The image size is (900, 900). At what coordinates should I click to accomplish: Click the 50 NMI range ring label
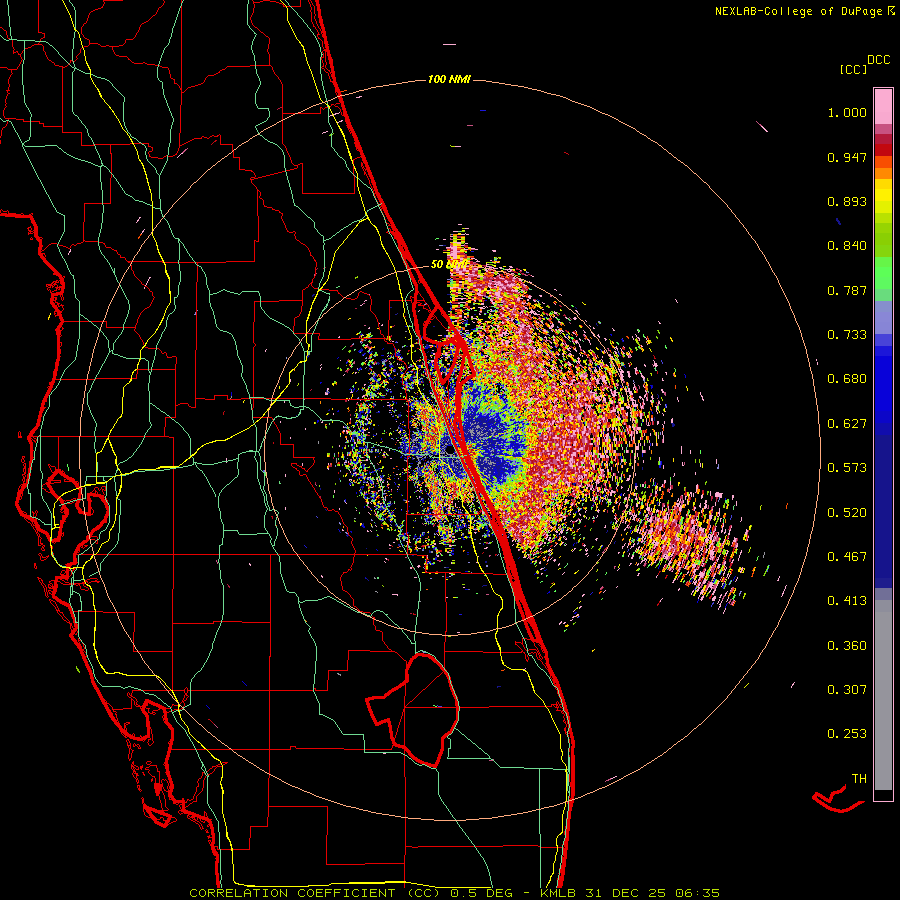click(x=449, y=265)
